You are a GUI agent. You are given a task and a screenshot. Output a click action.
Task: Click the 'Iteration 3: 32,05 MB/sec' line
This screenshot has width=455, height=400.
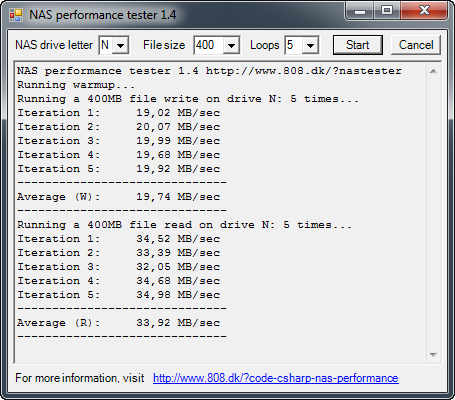pyautogui.click(x=119, y=267)
